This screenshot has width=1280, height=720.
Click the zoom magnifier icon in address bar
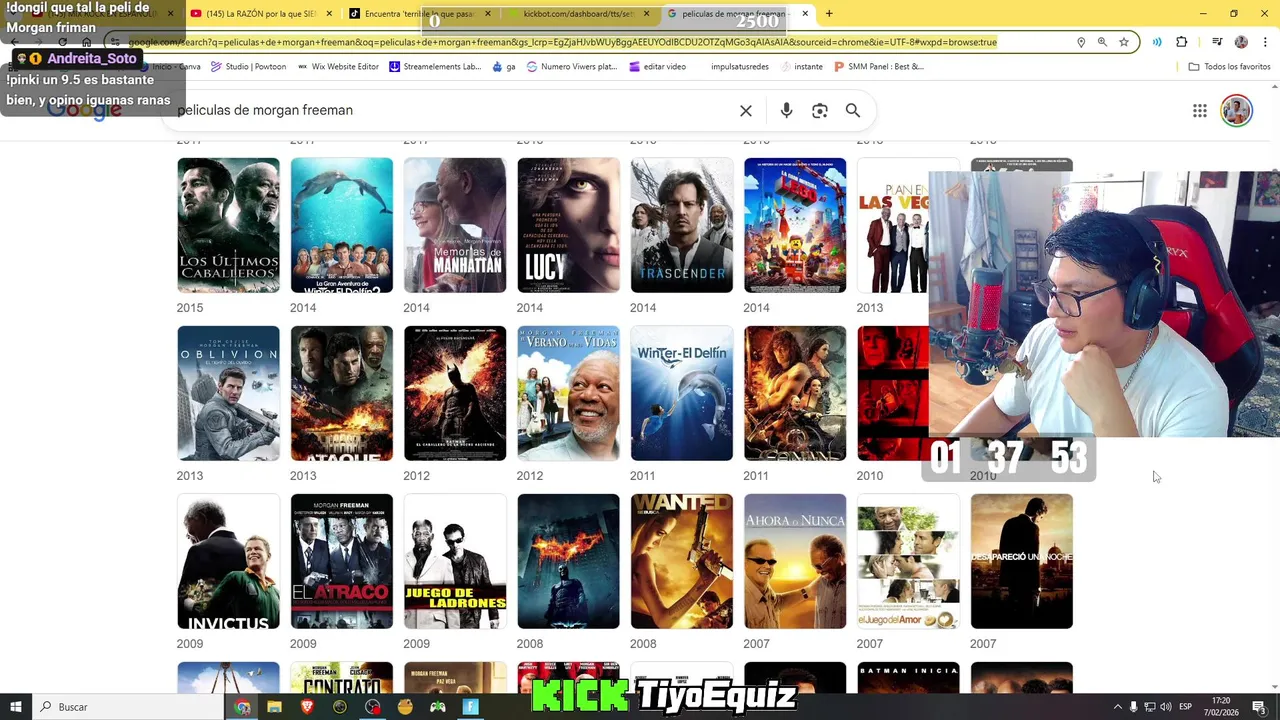tap(1102, 42)
